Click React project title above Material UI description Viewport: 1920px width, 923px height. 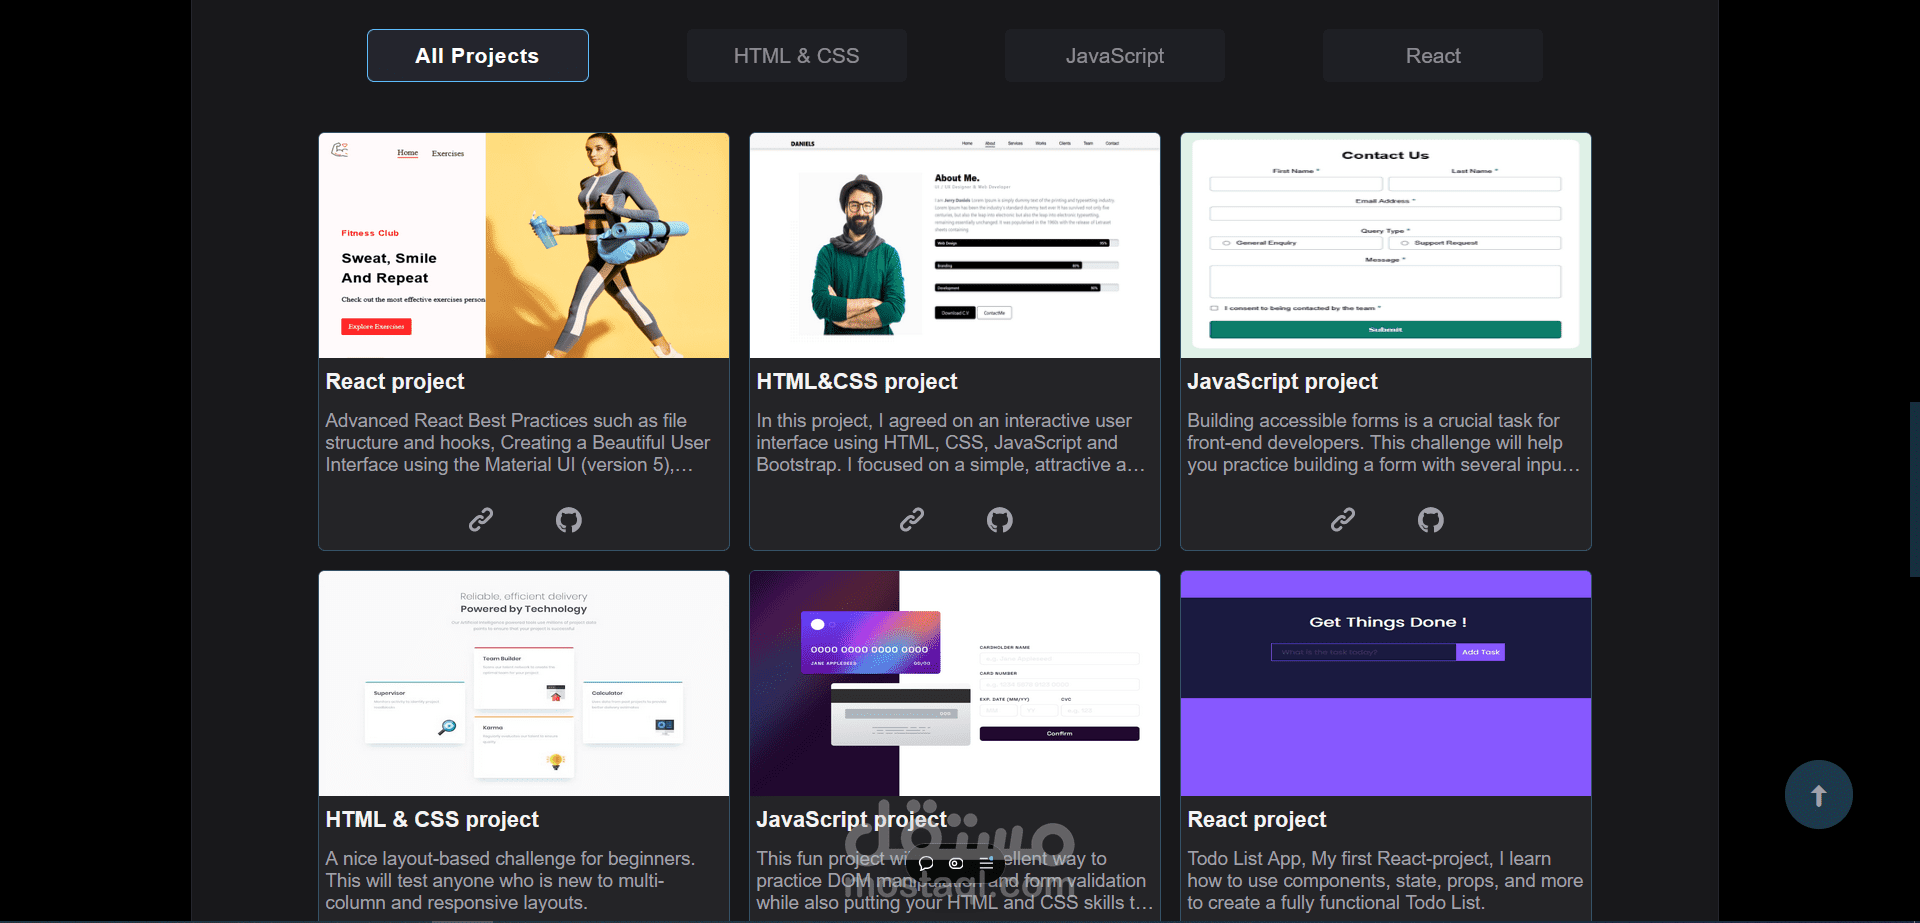395,382
